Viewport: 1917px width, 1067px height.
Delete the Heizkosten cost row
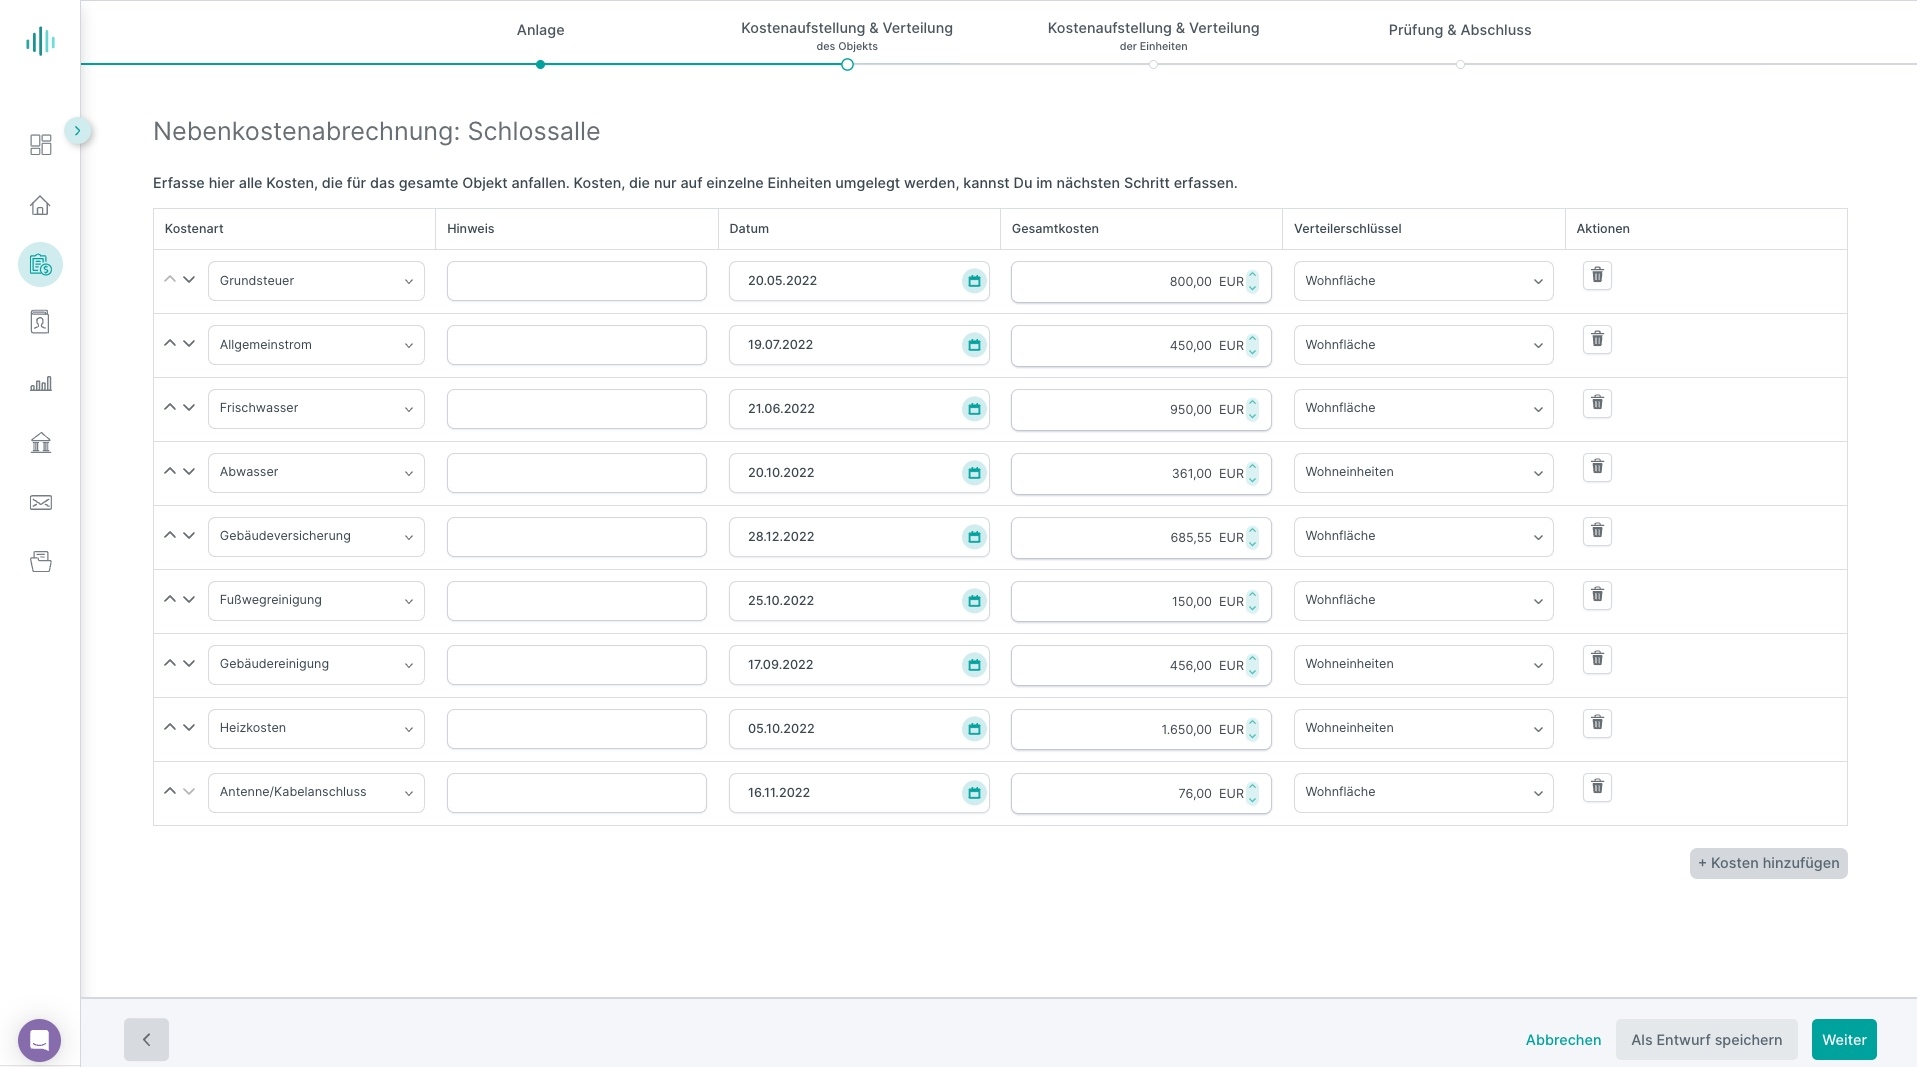pyautogui.click(x=1597, y=723)
